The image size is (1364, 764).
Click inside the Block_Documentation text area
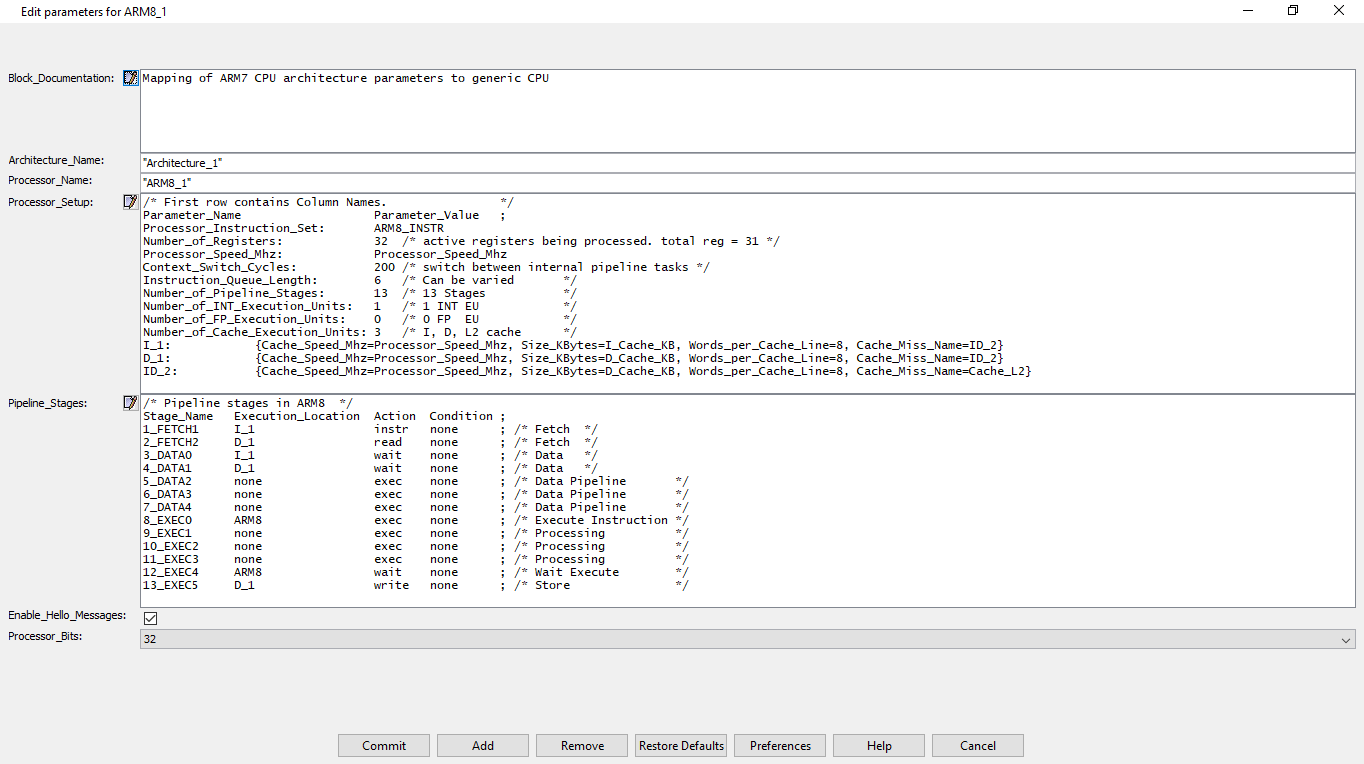pyautogui.click(x=746, y=115)
